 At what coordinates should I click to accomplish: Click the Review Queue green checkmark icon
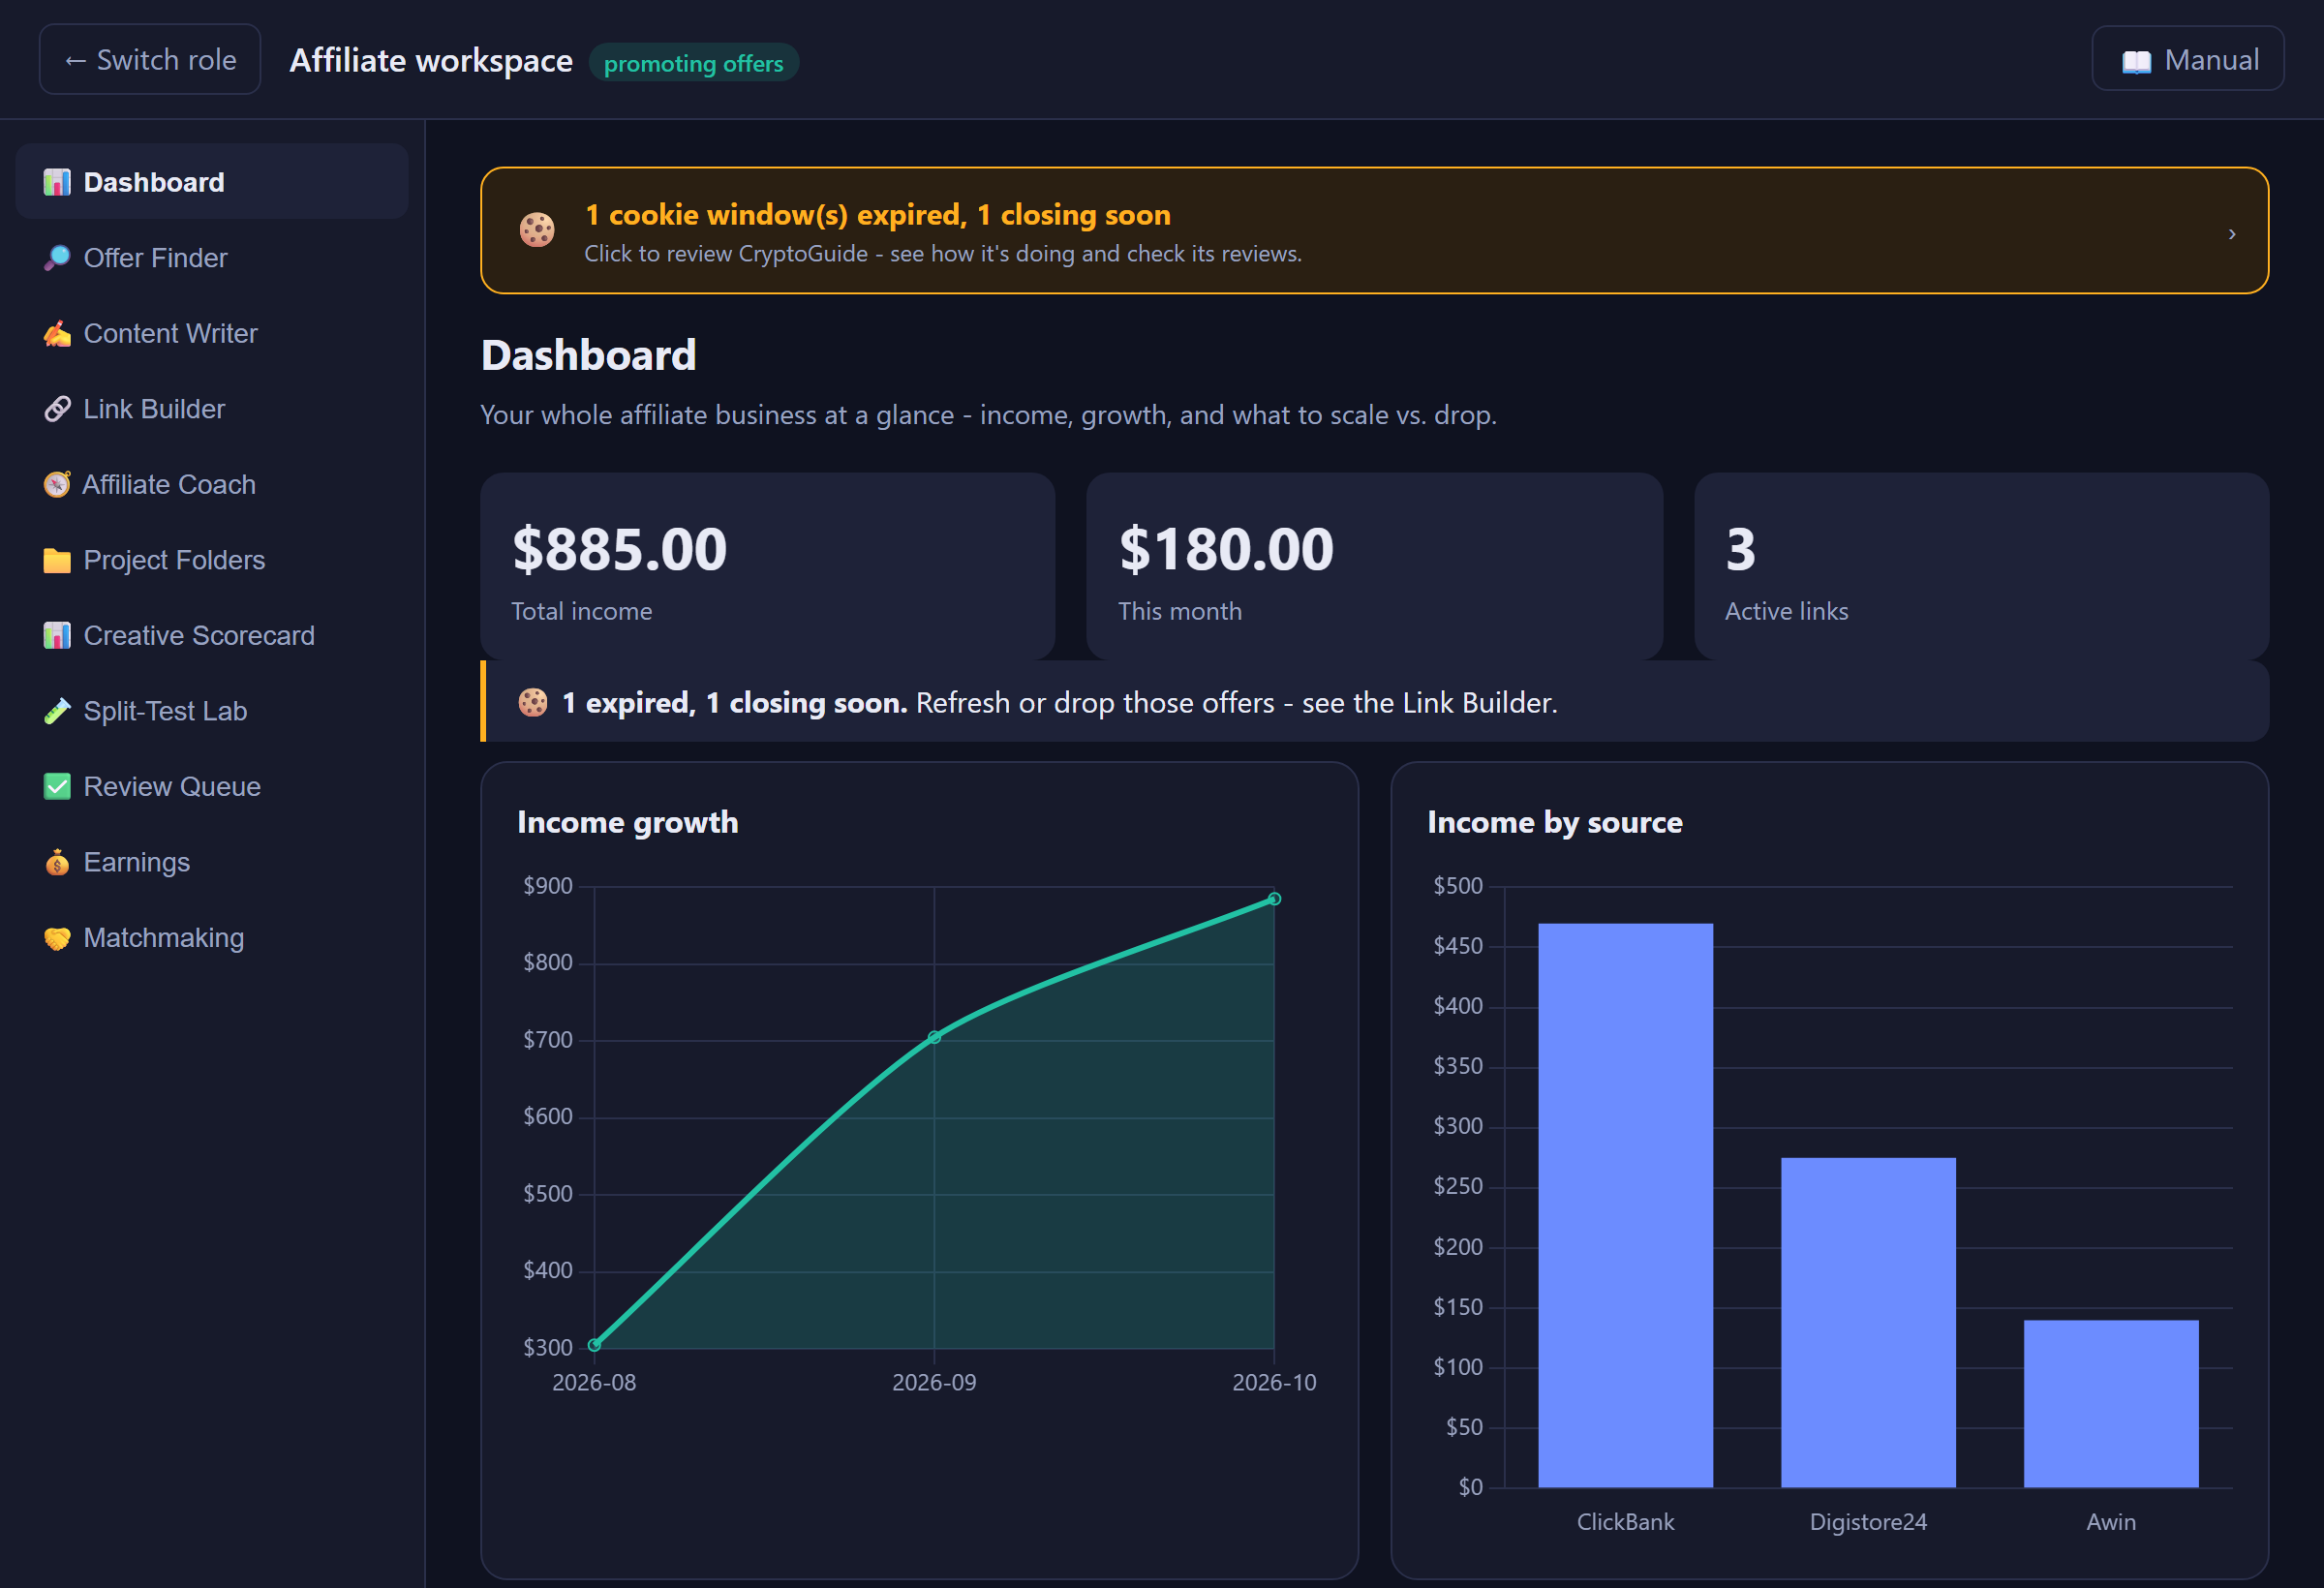[x=57, y=786]
